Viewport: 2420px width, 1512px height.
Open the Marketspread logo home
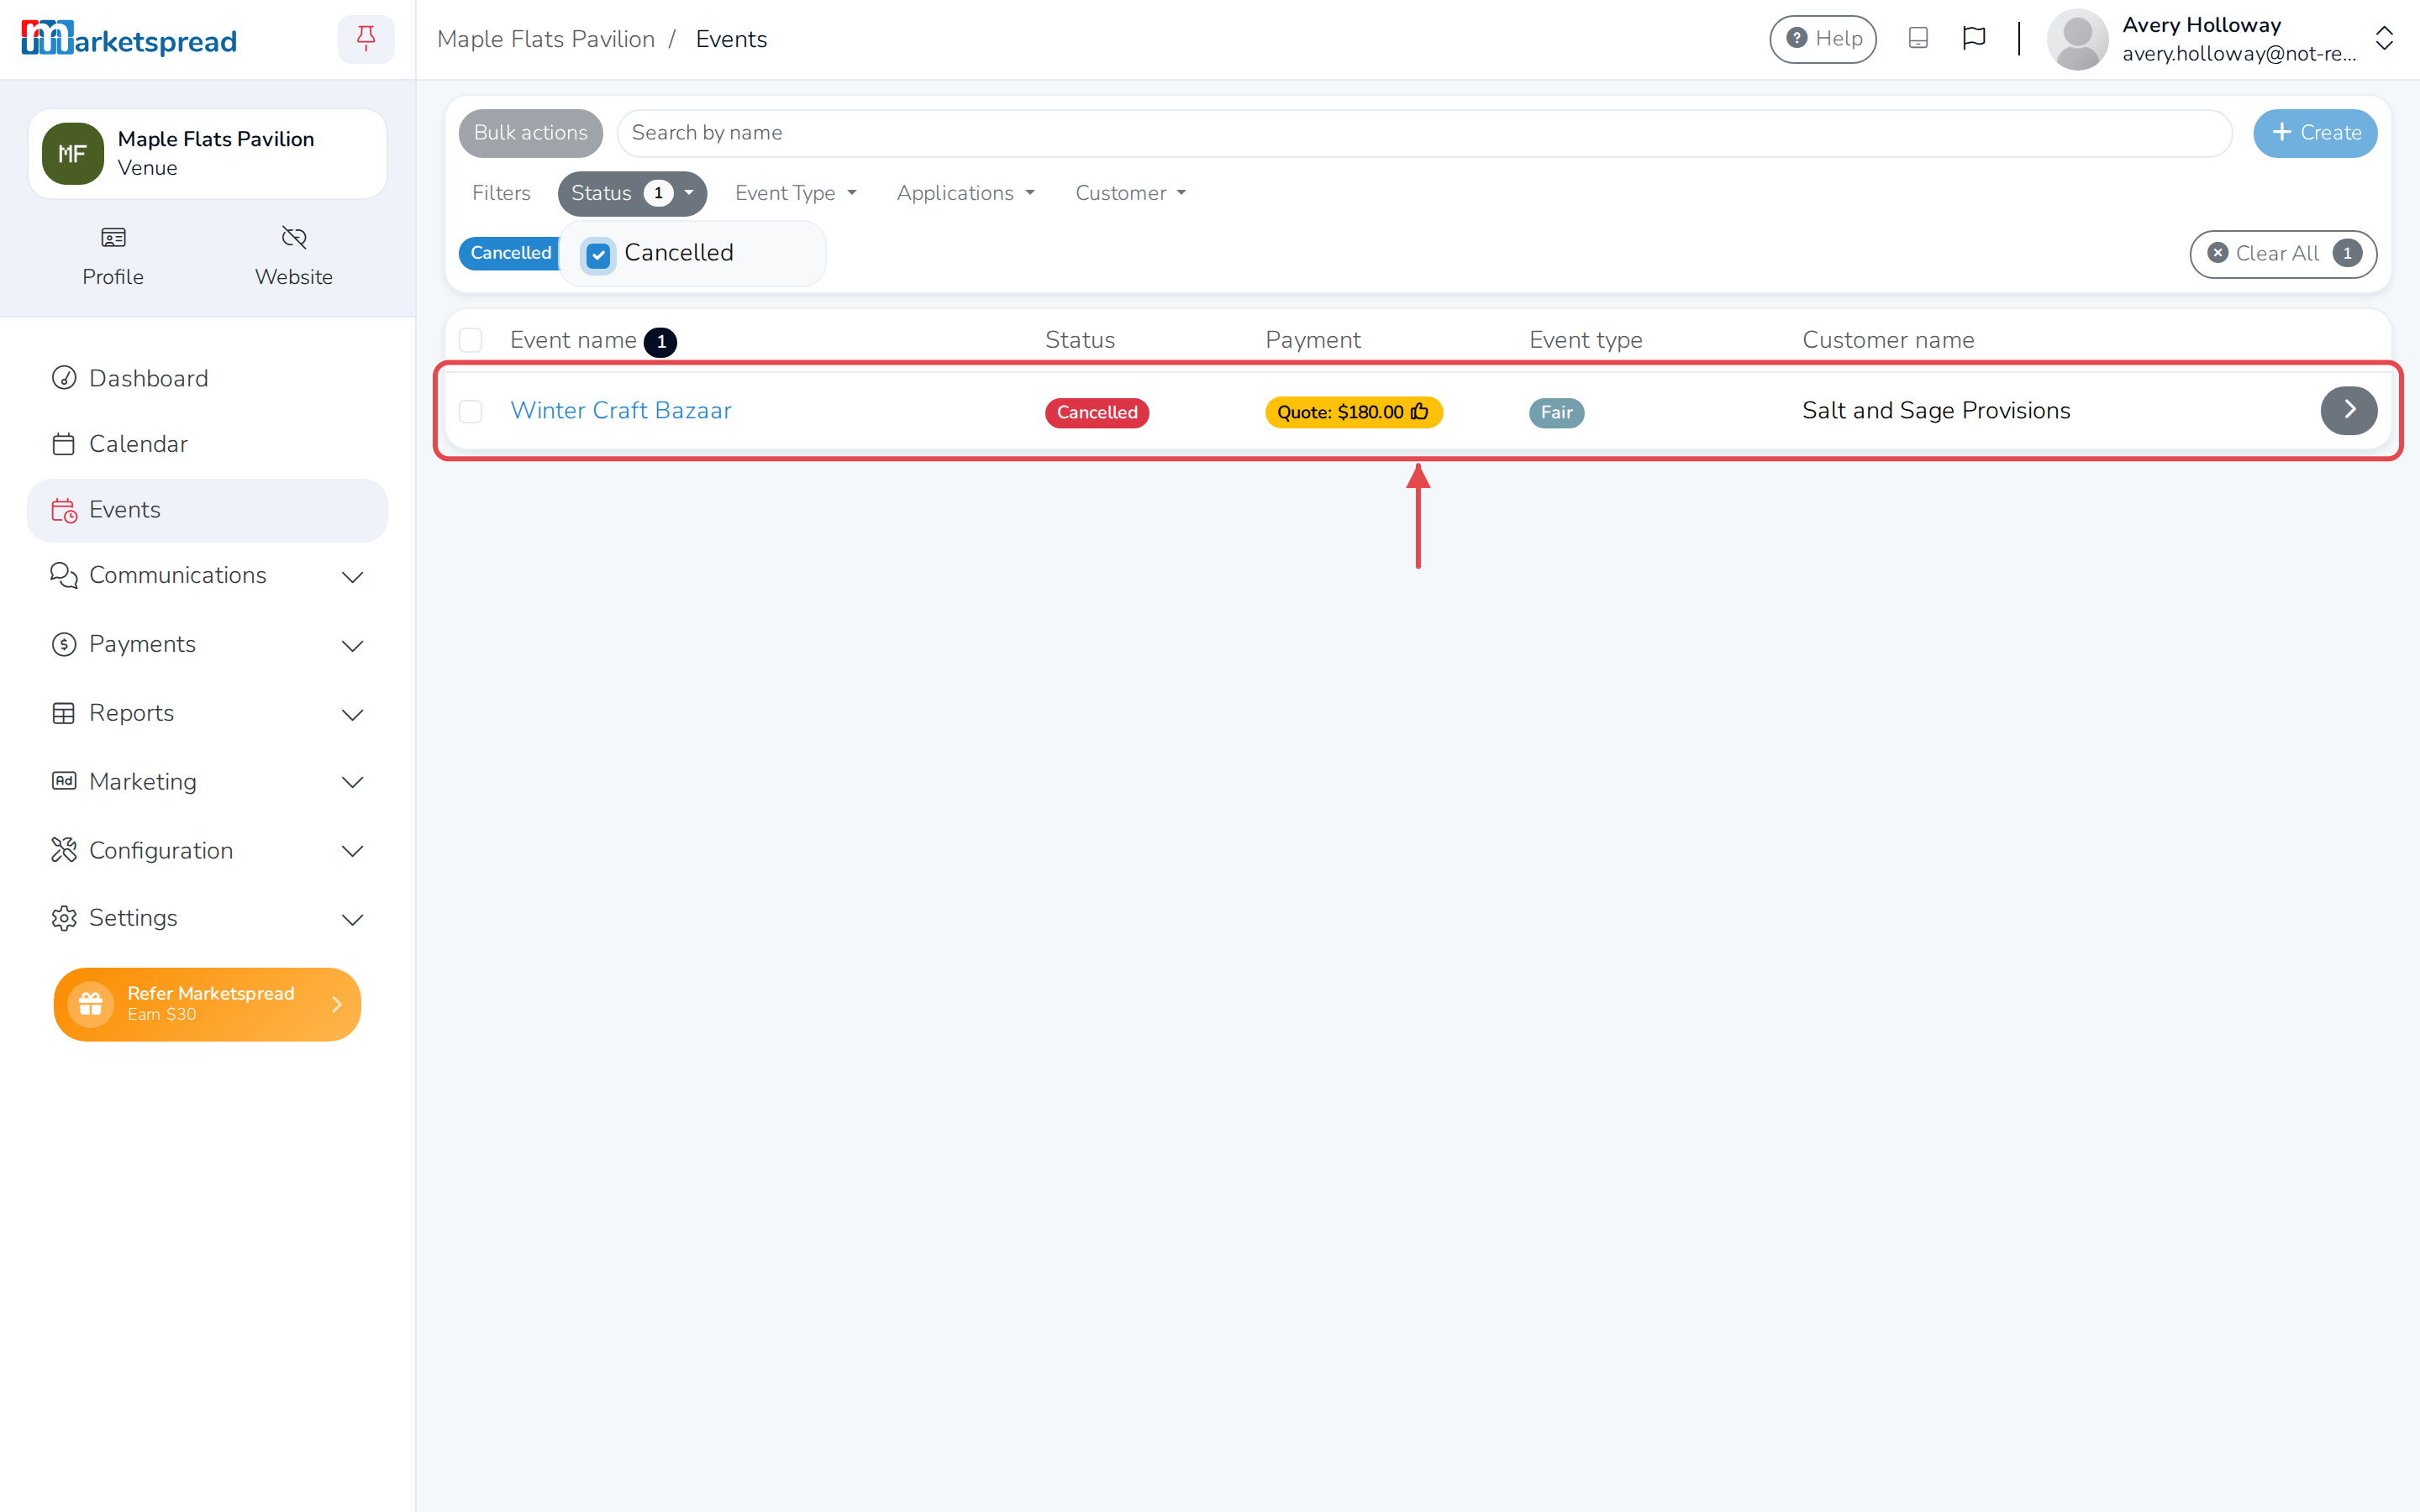tap(129, 39)
